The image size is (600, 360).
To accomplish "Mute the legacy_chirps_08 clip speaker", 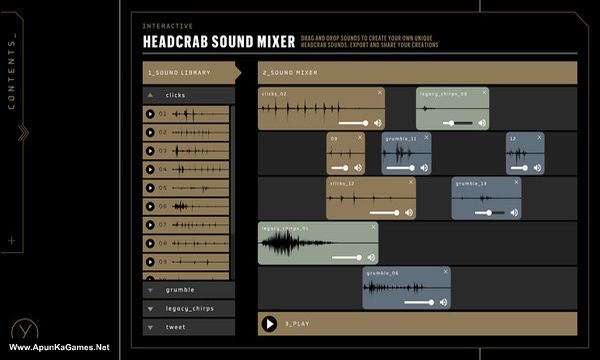I will point(482,123).
